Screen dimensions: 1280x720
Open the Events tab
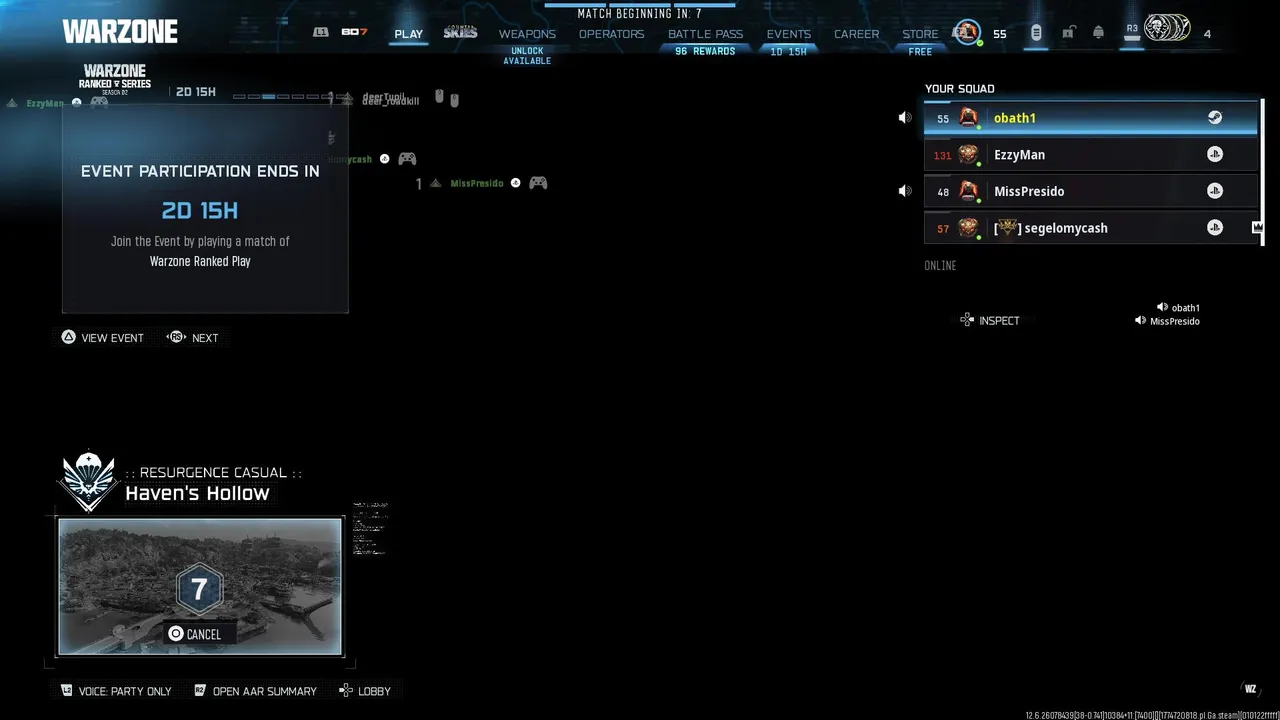pyautogui.click(x=789, y=34)
